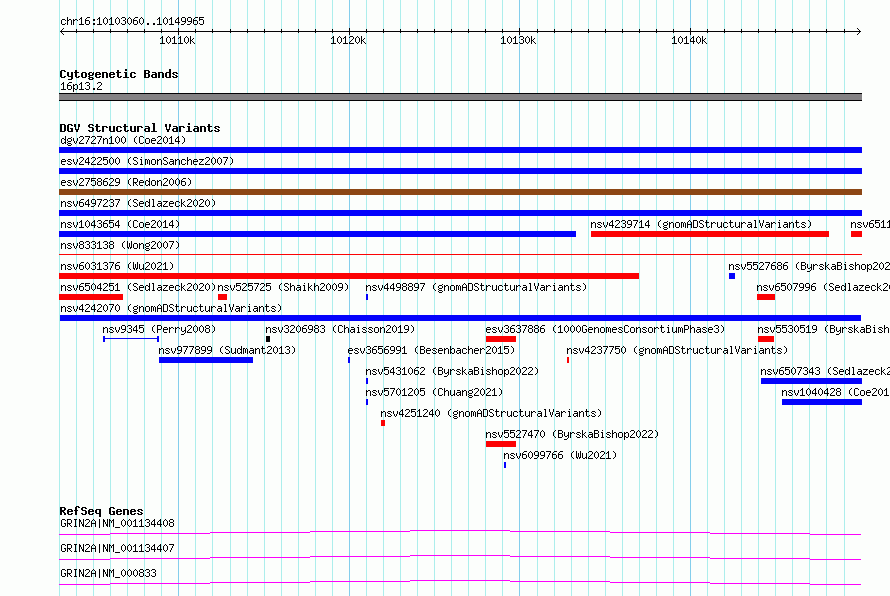The width and height of the screenshot is (890, 596).
Task: Select the esv2422500 (SimonSanchez2007) label
Action: tap(147, 161)
